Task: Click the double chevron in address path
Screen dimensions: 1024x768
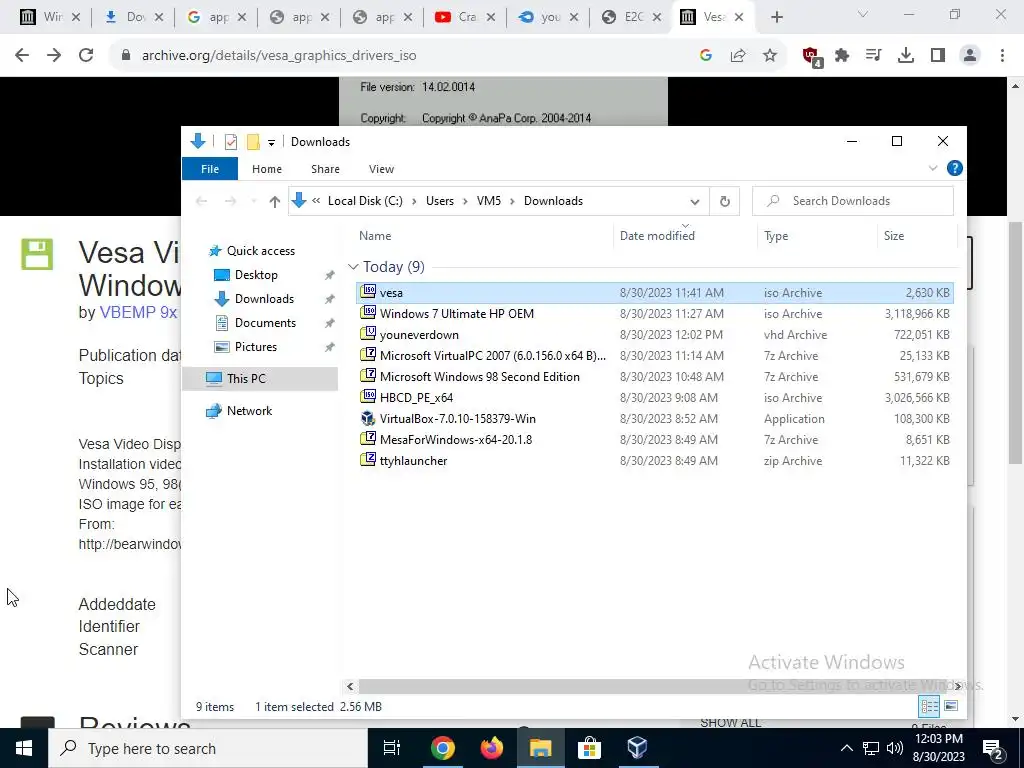Action: click(316, 200)
